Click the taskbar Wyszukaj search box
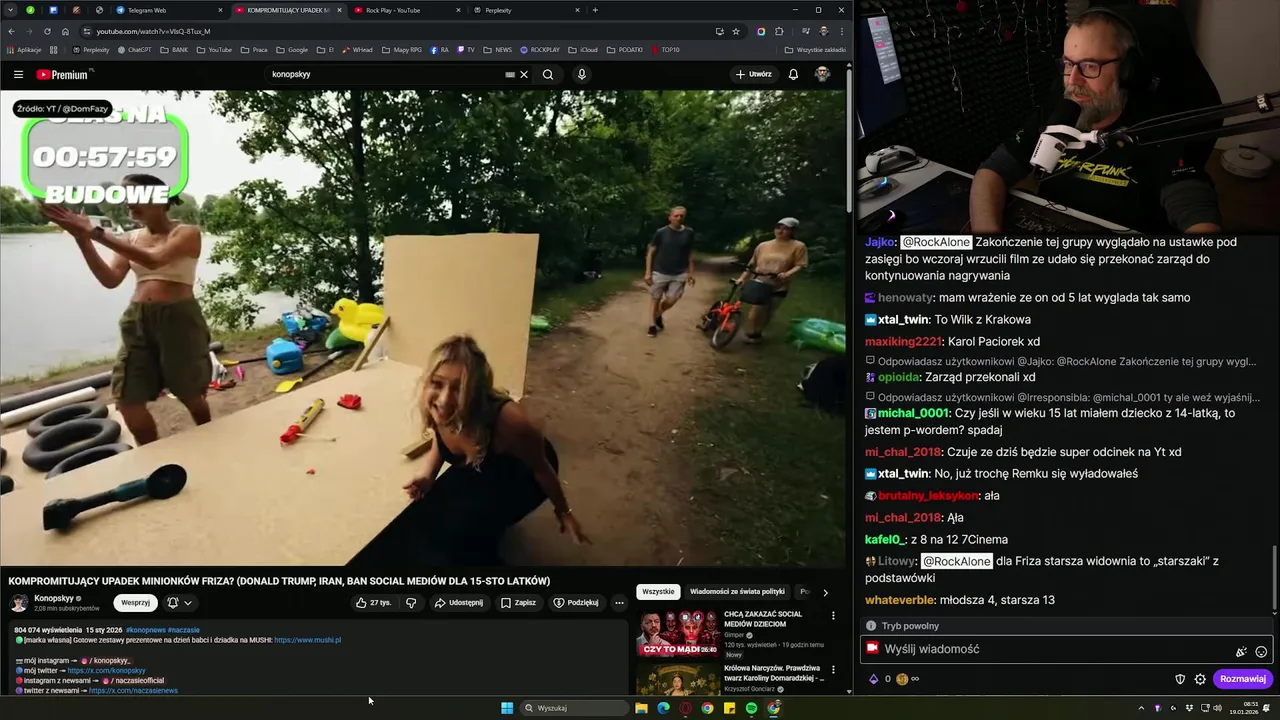Viewport: 1280px width, 720px height. pos(574,708)
